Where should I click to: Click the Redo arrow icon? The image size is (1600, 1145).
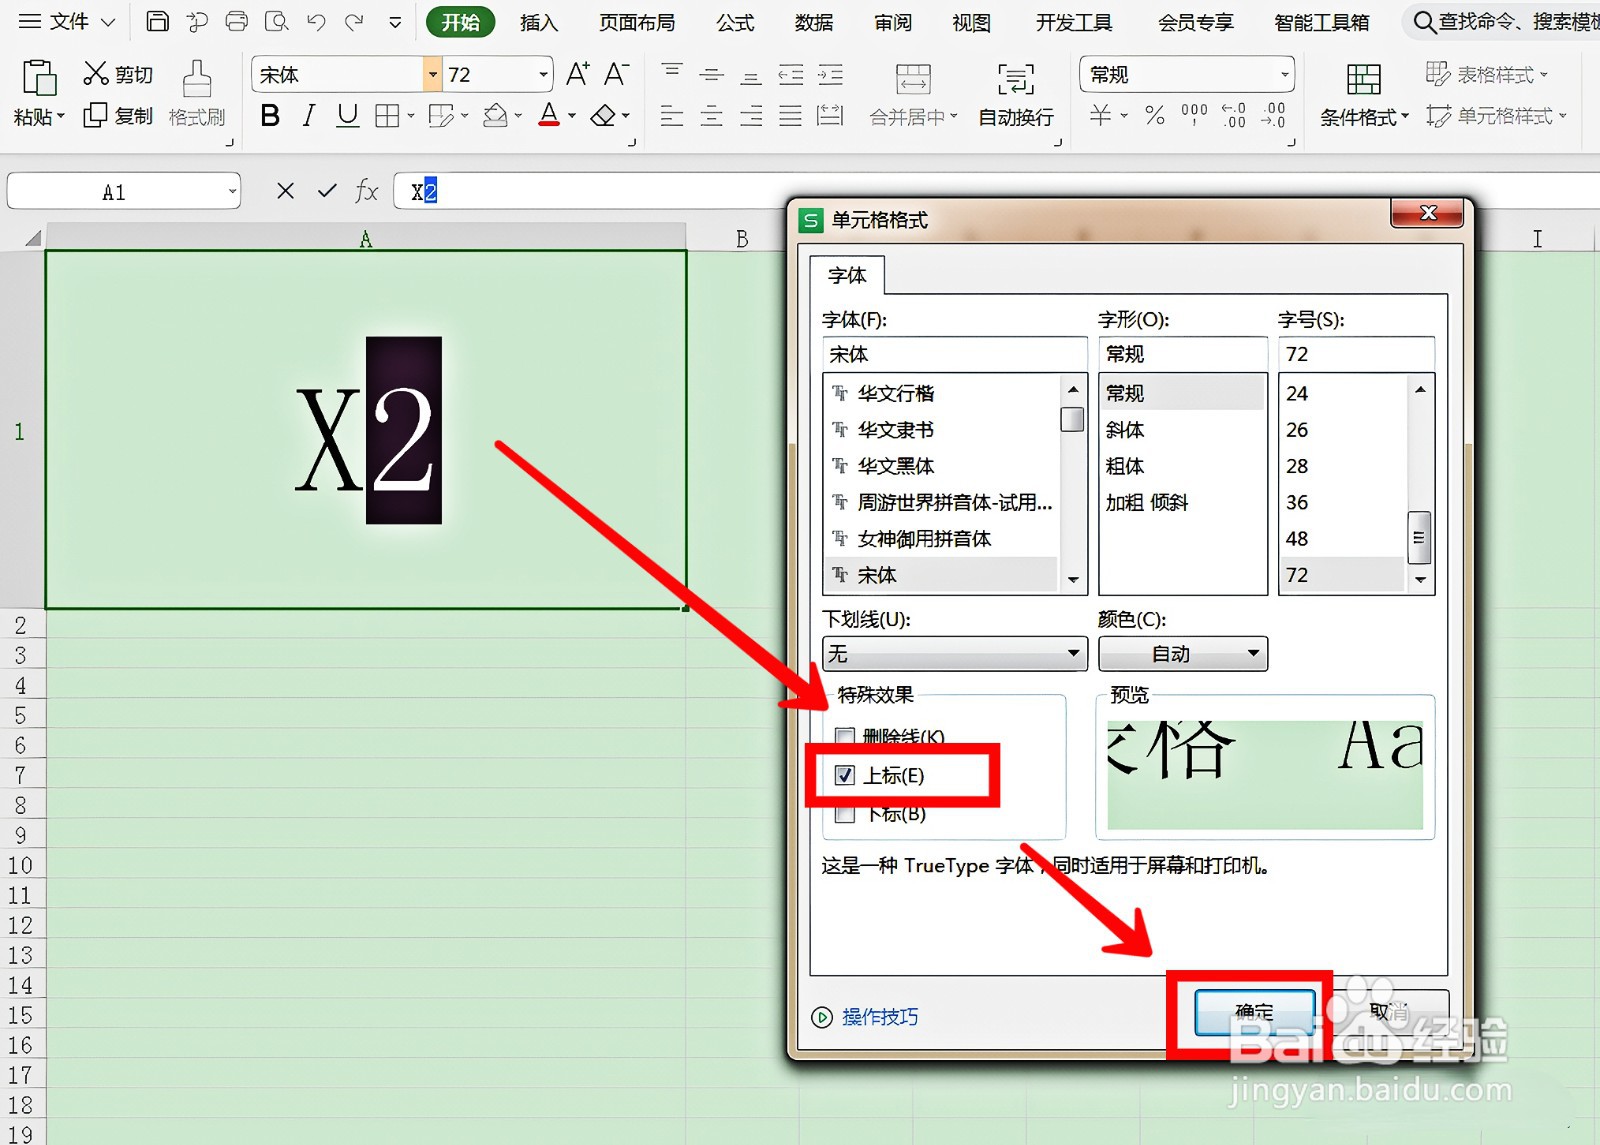pyautogui.click(x=354, y=21)
